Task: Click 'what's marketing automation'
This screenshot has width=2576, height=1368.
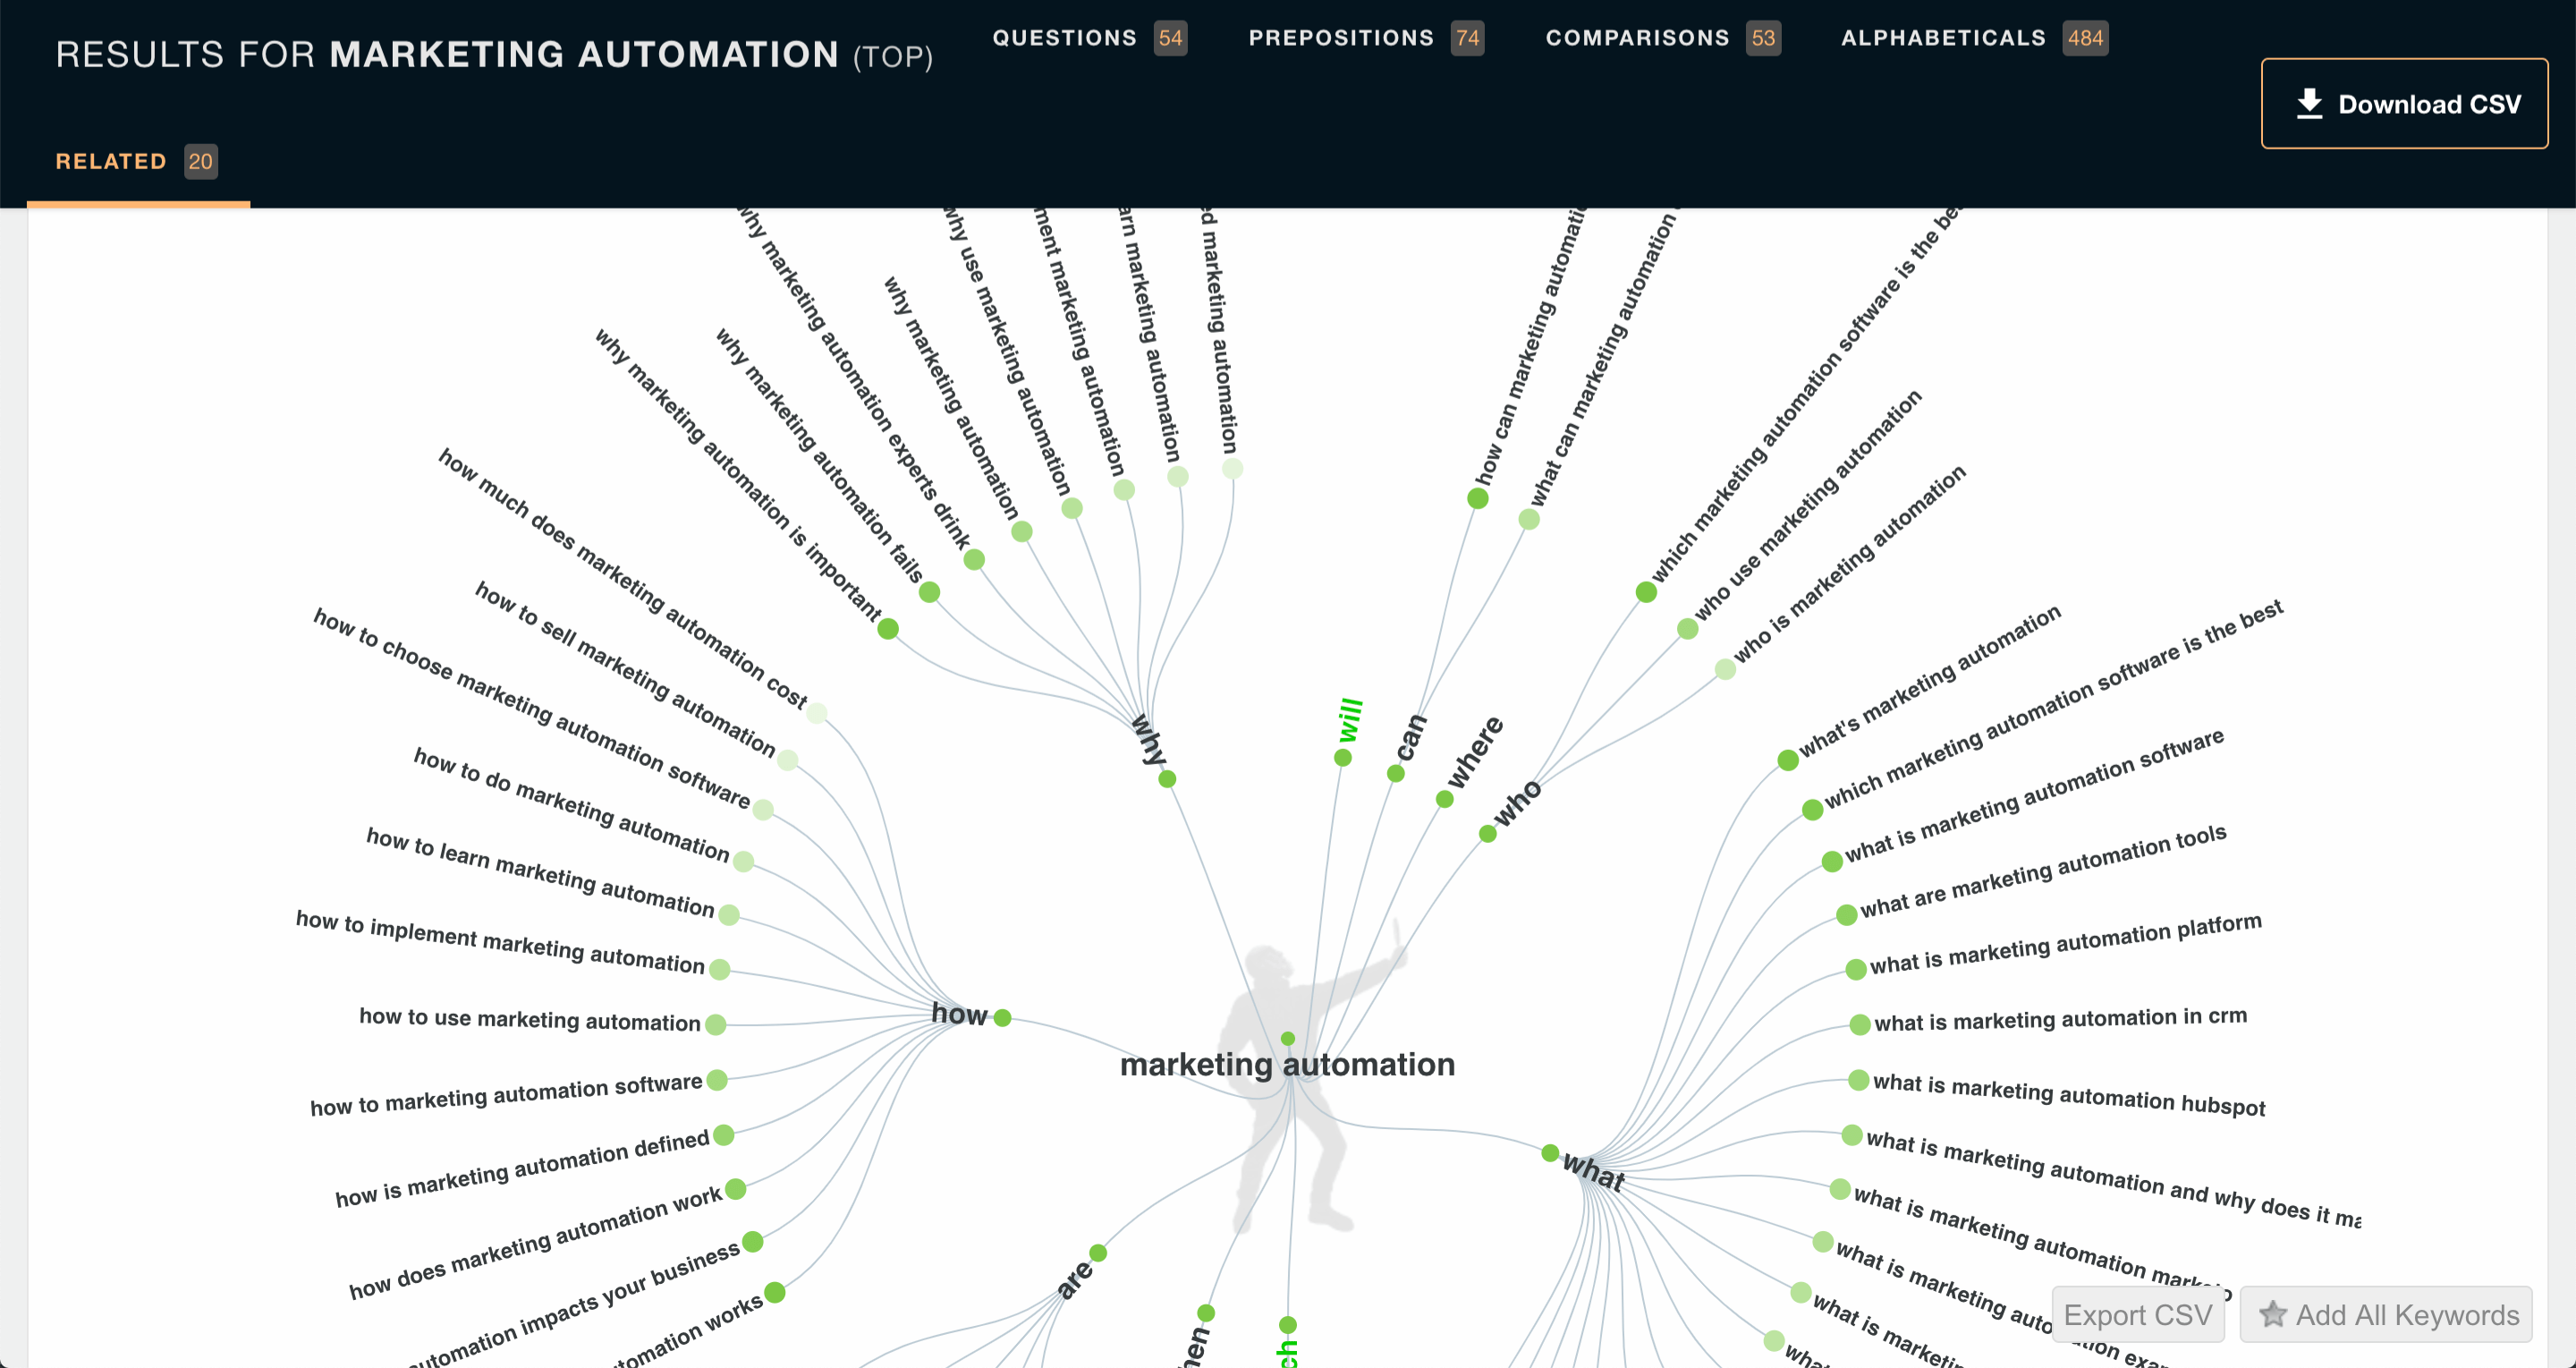Action: 1930,681
